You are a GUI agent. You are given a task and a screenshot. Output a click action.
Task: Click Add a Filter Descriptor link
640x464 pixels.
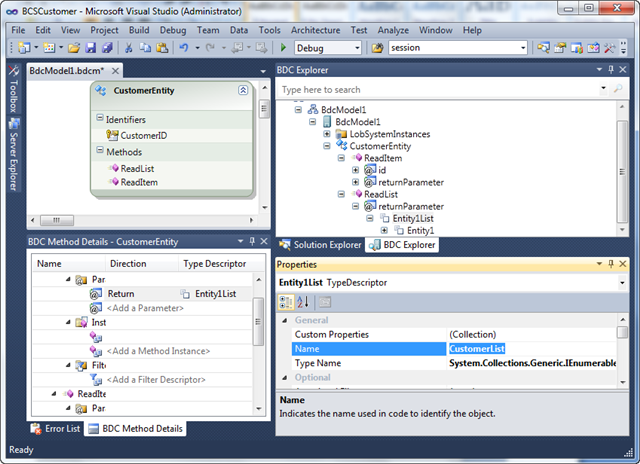coord(156,380)
